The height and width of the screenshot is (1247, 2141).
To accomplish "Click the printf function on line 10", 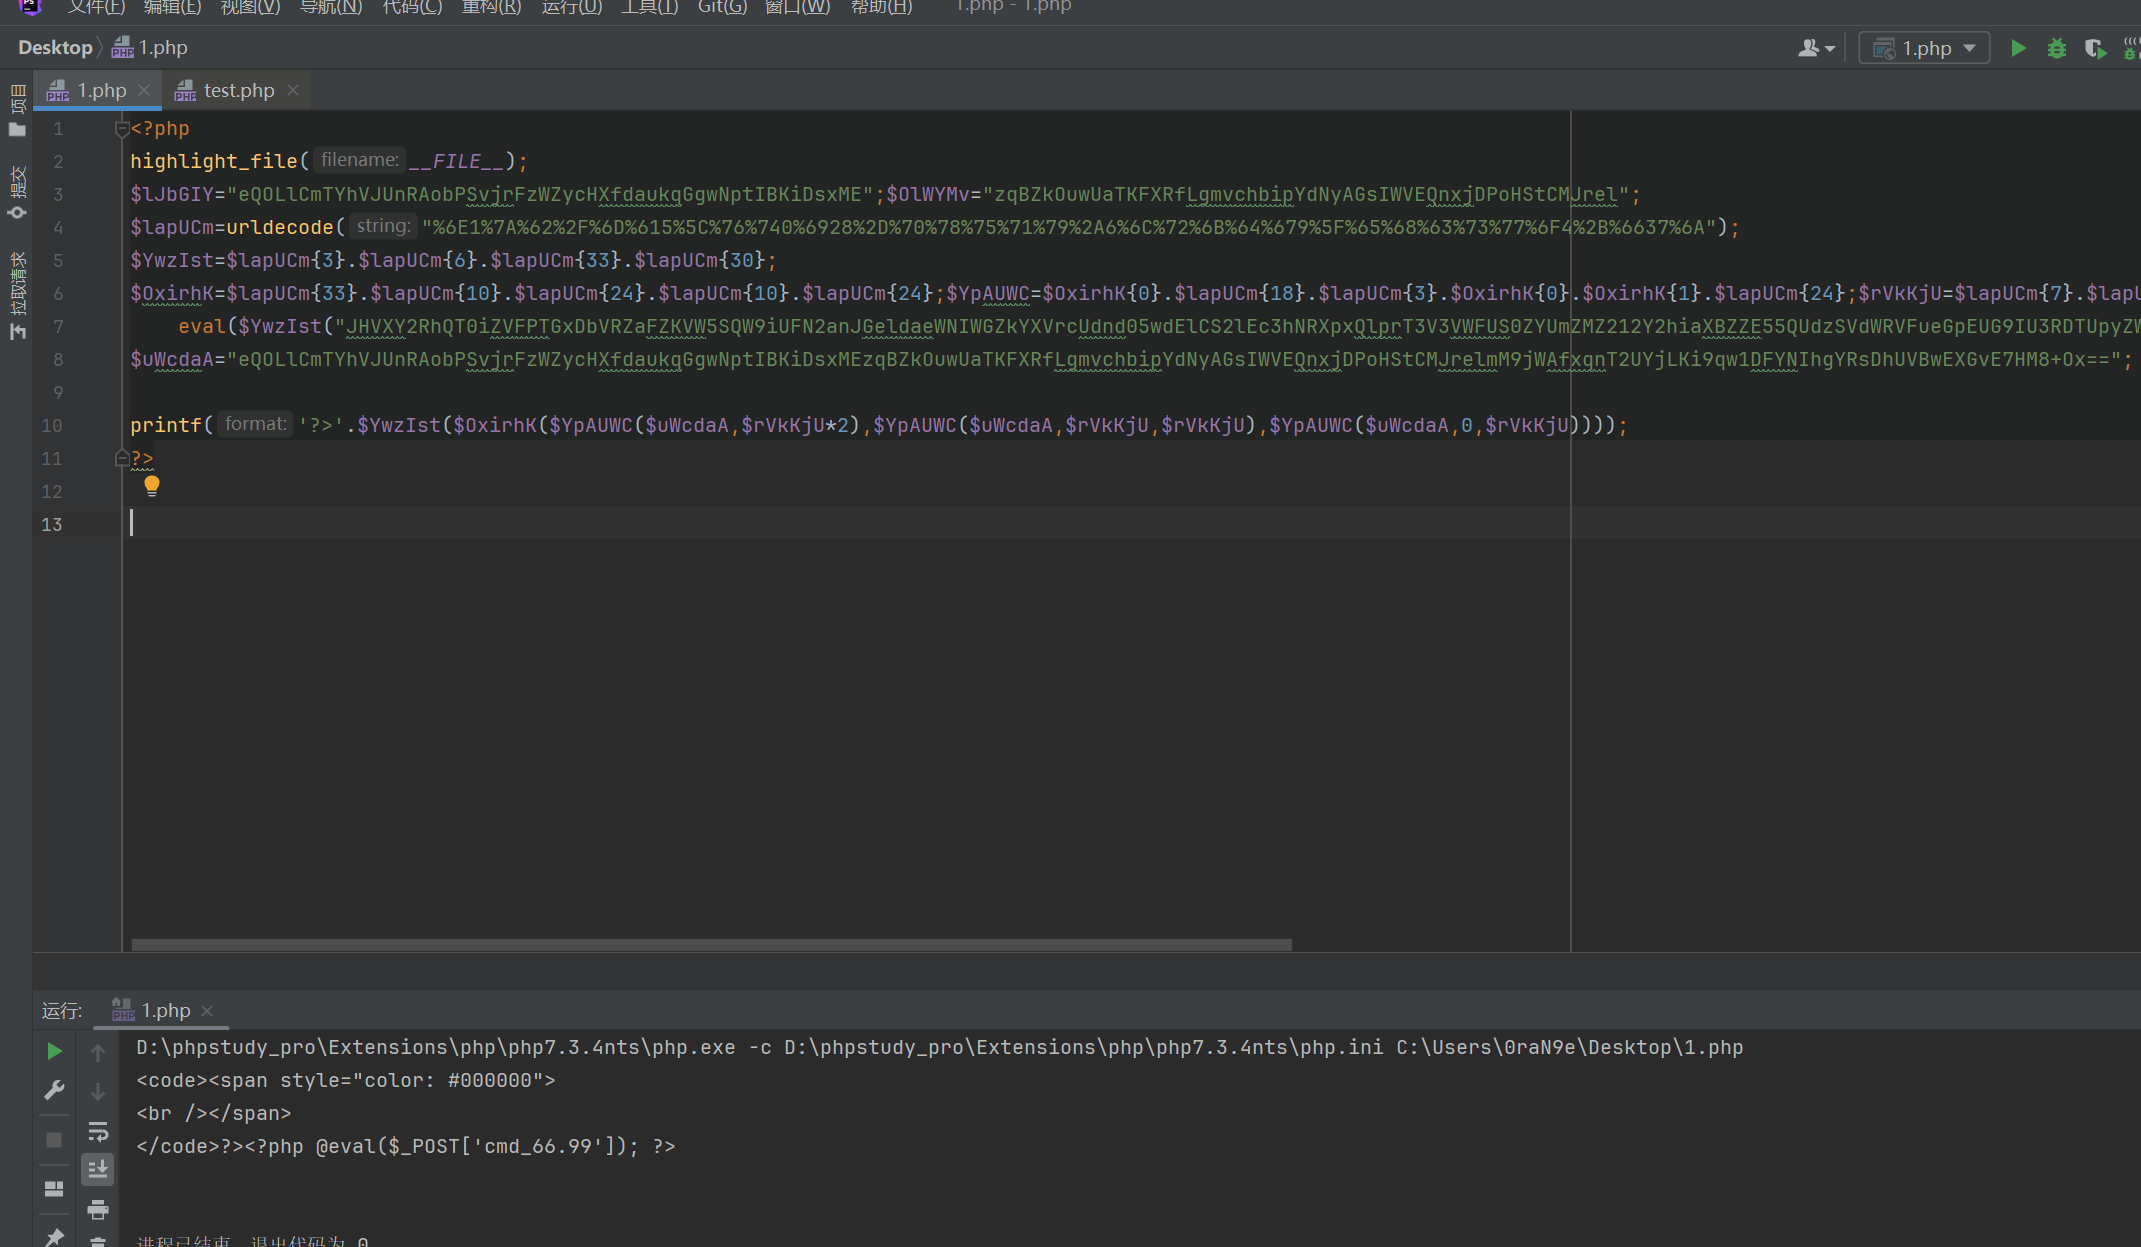I will 166,425.
